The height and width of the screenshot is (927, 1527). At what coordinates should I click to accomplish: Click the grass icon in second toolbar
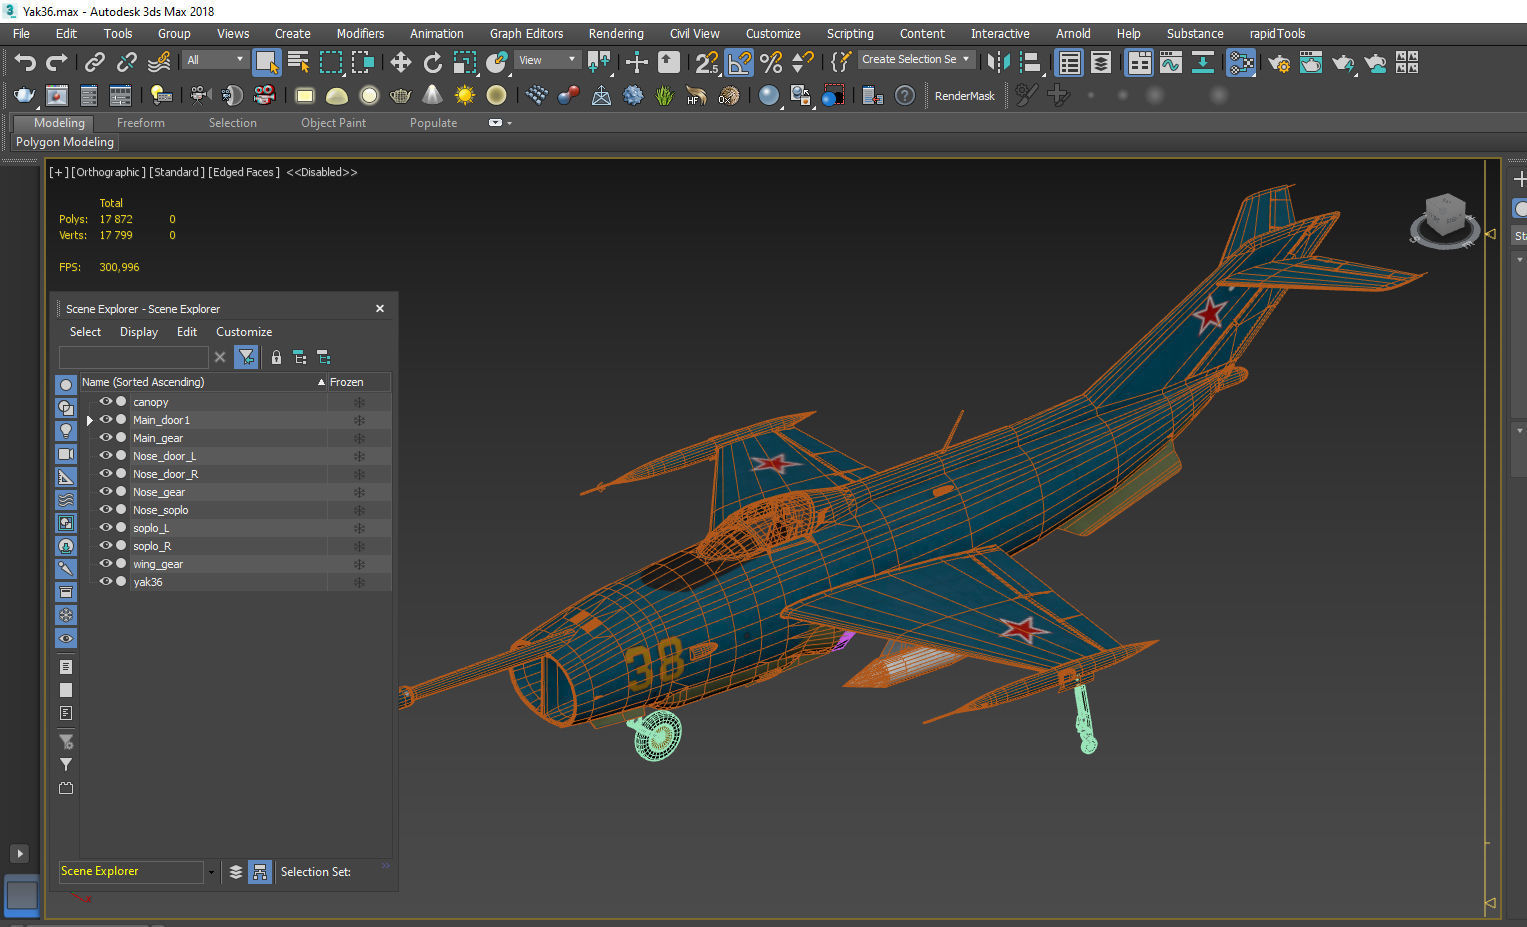(665, 95)
